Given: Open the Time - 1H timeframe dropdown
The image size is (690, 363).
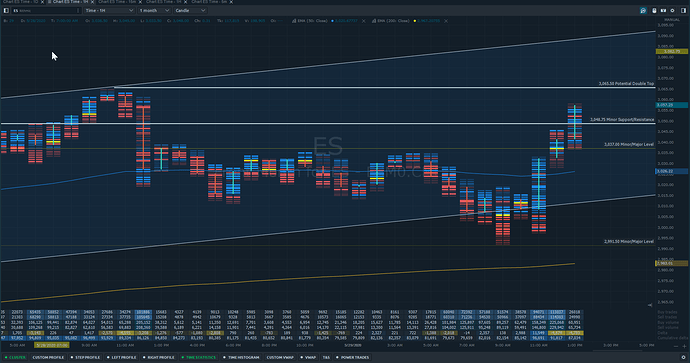Looking at the screenshot, I should (109, 10).
